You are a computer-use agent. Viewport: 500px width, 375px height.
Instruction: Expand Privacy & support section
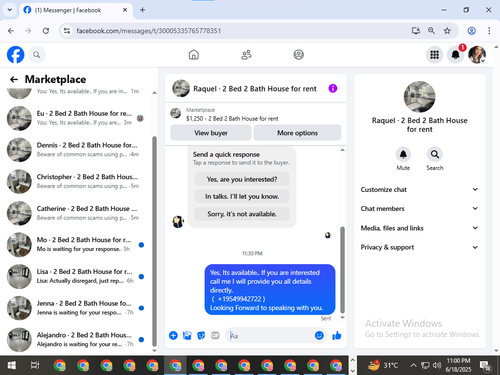pyautogui.click(x=419, y=247)
